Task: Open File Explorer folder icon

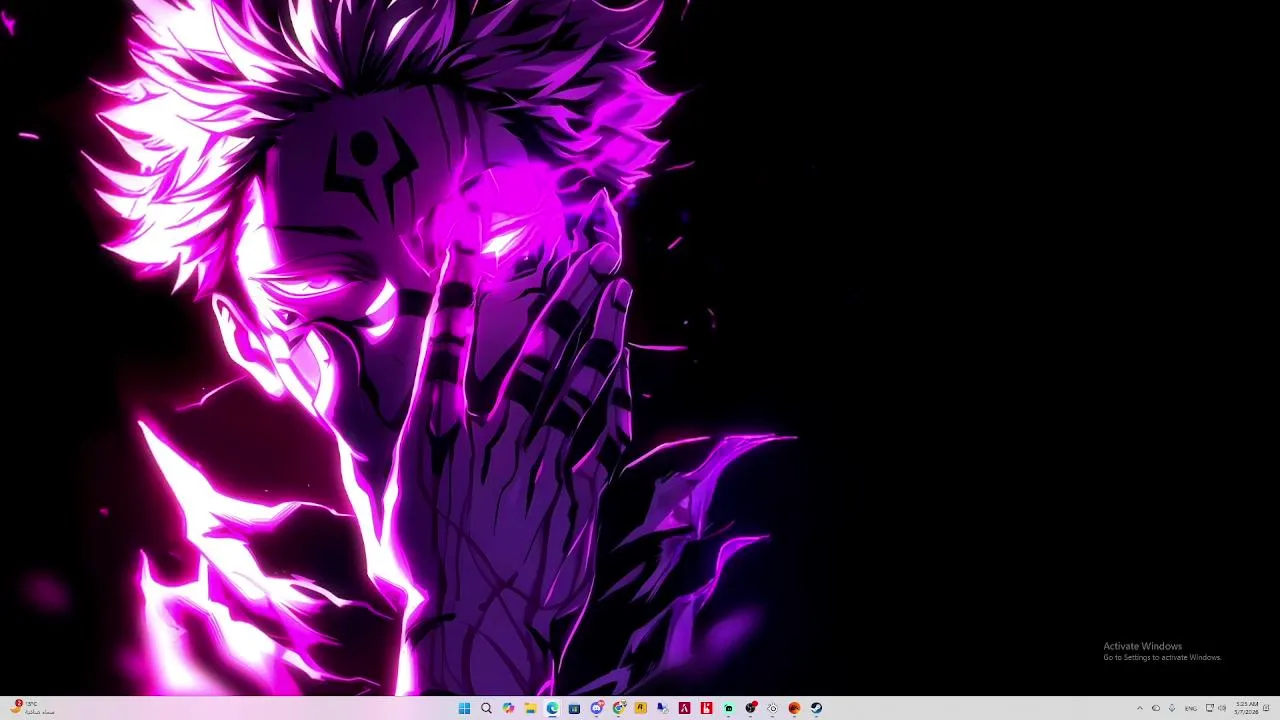Action: 530,708
